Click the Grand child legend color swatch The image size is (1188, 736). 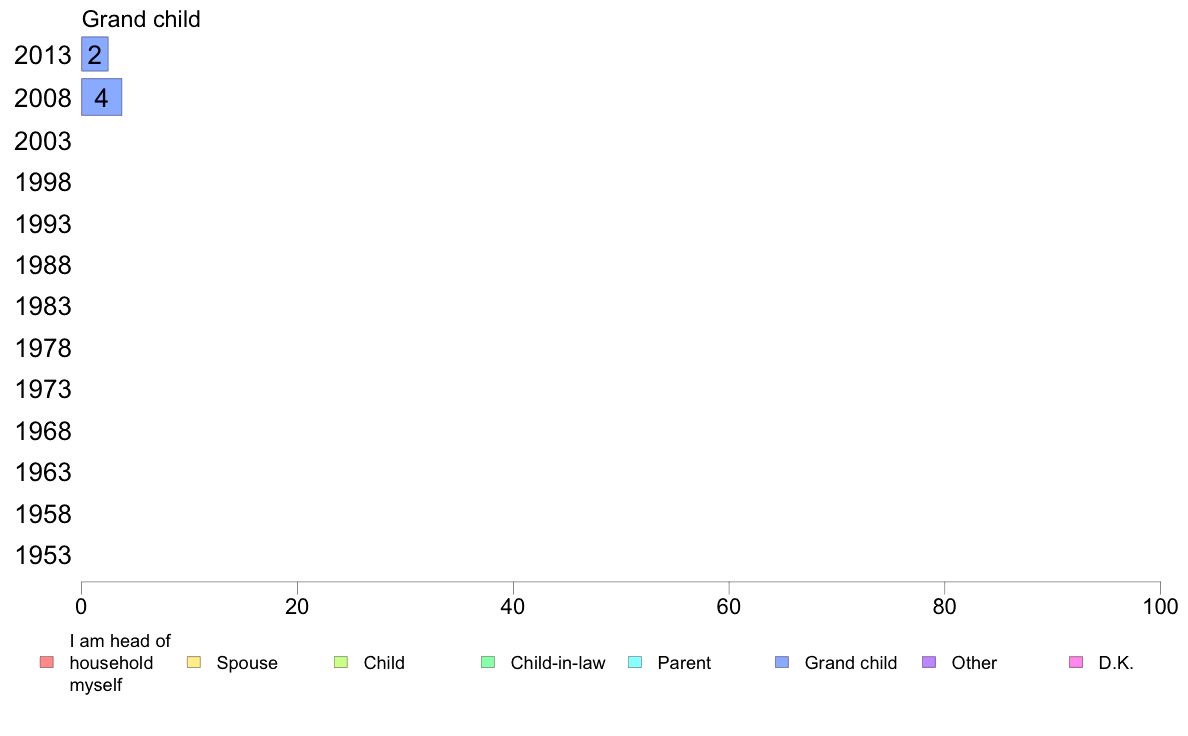(x=782, y=662)
